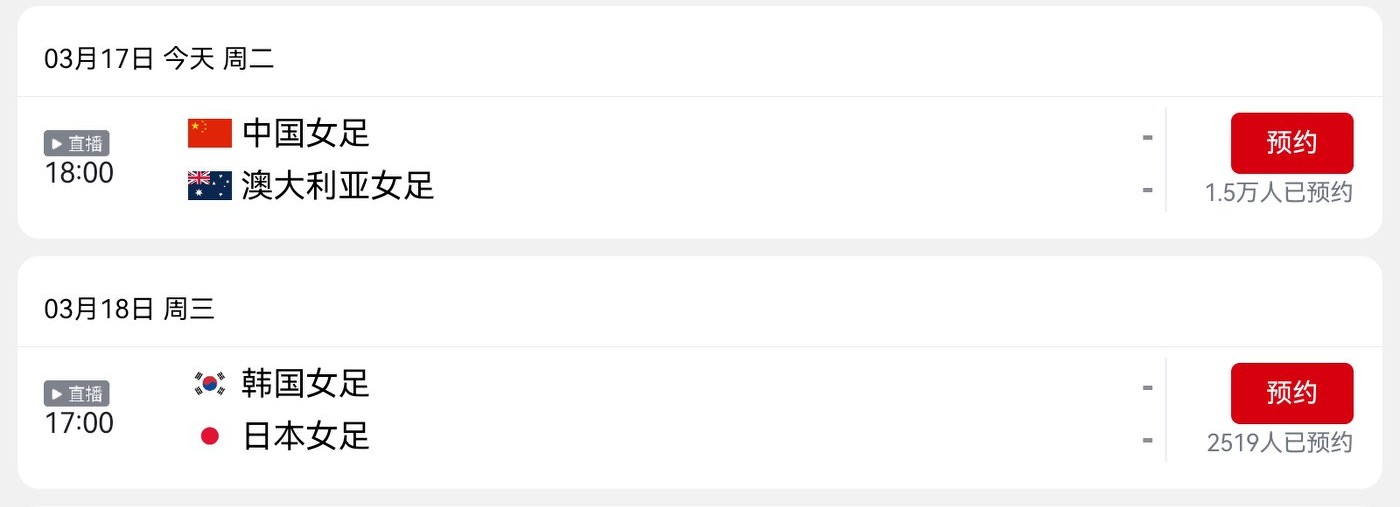Open the 澳大利亚女足 team name
This screenshot has width=1400, height=507.
(x=338, y=186)
